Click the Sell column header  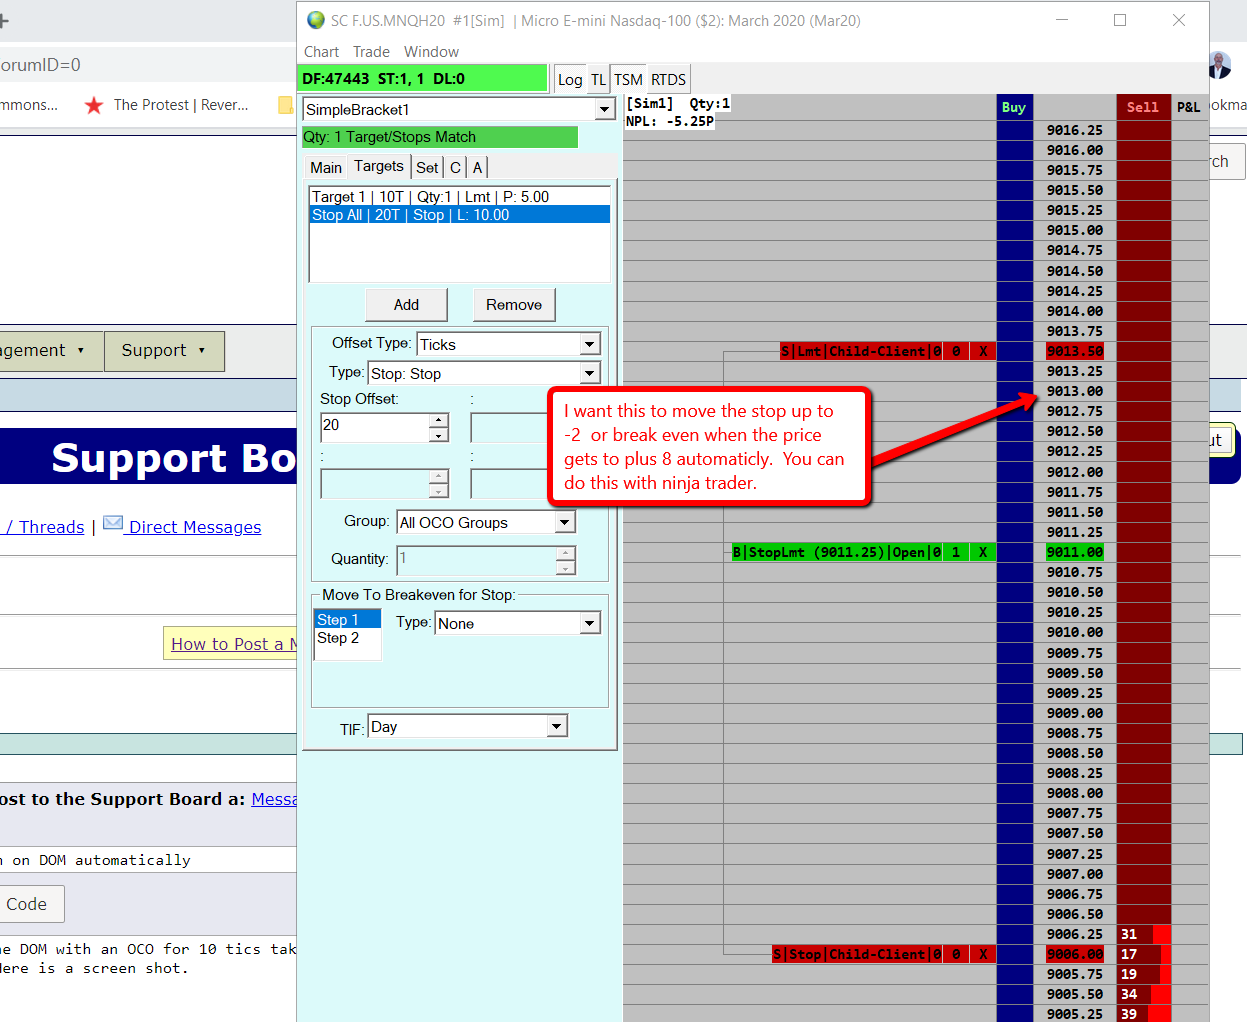click(x=1142, y=107)
